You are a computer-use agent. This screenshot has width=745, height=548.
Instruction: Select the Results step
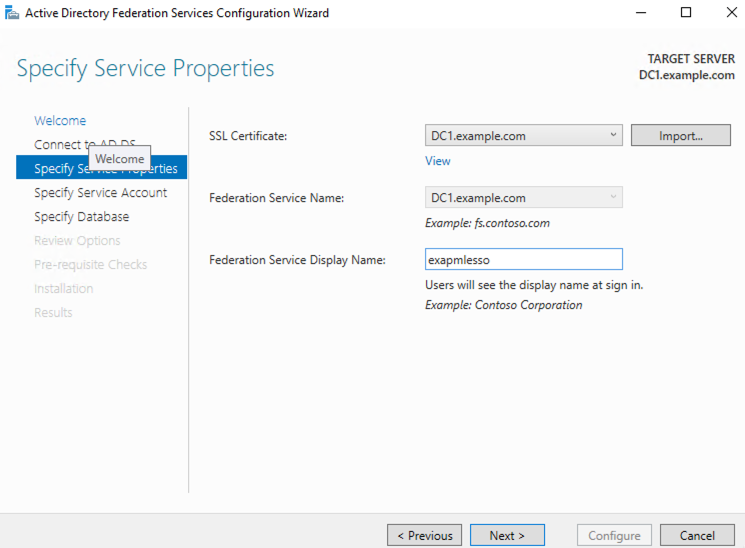pyautogui.click(x=53, y=312)
